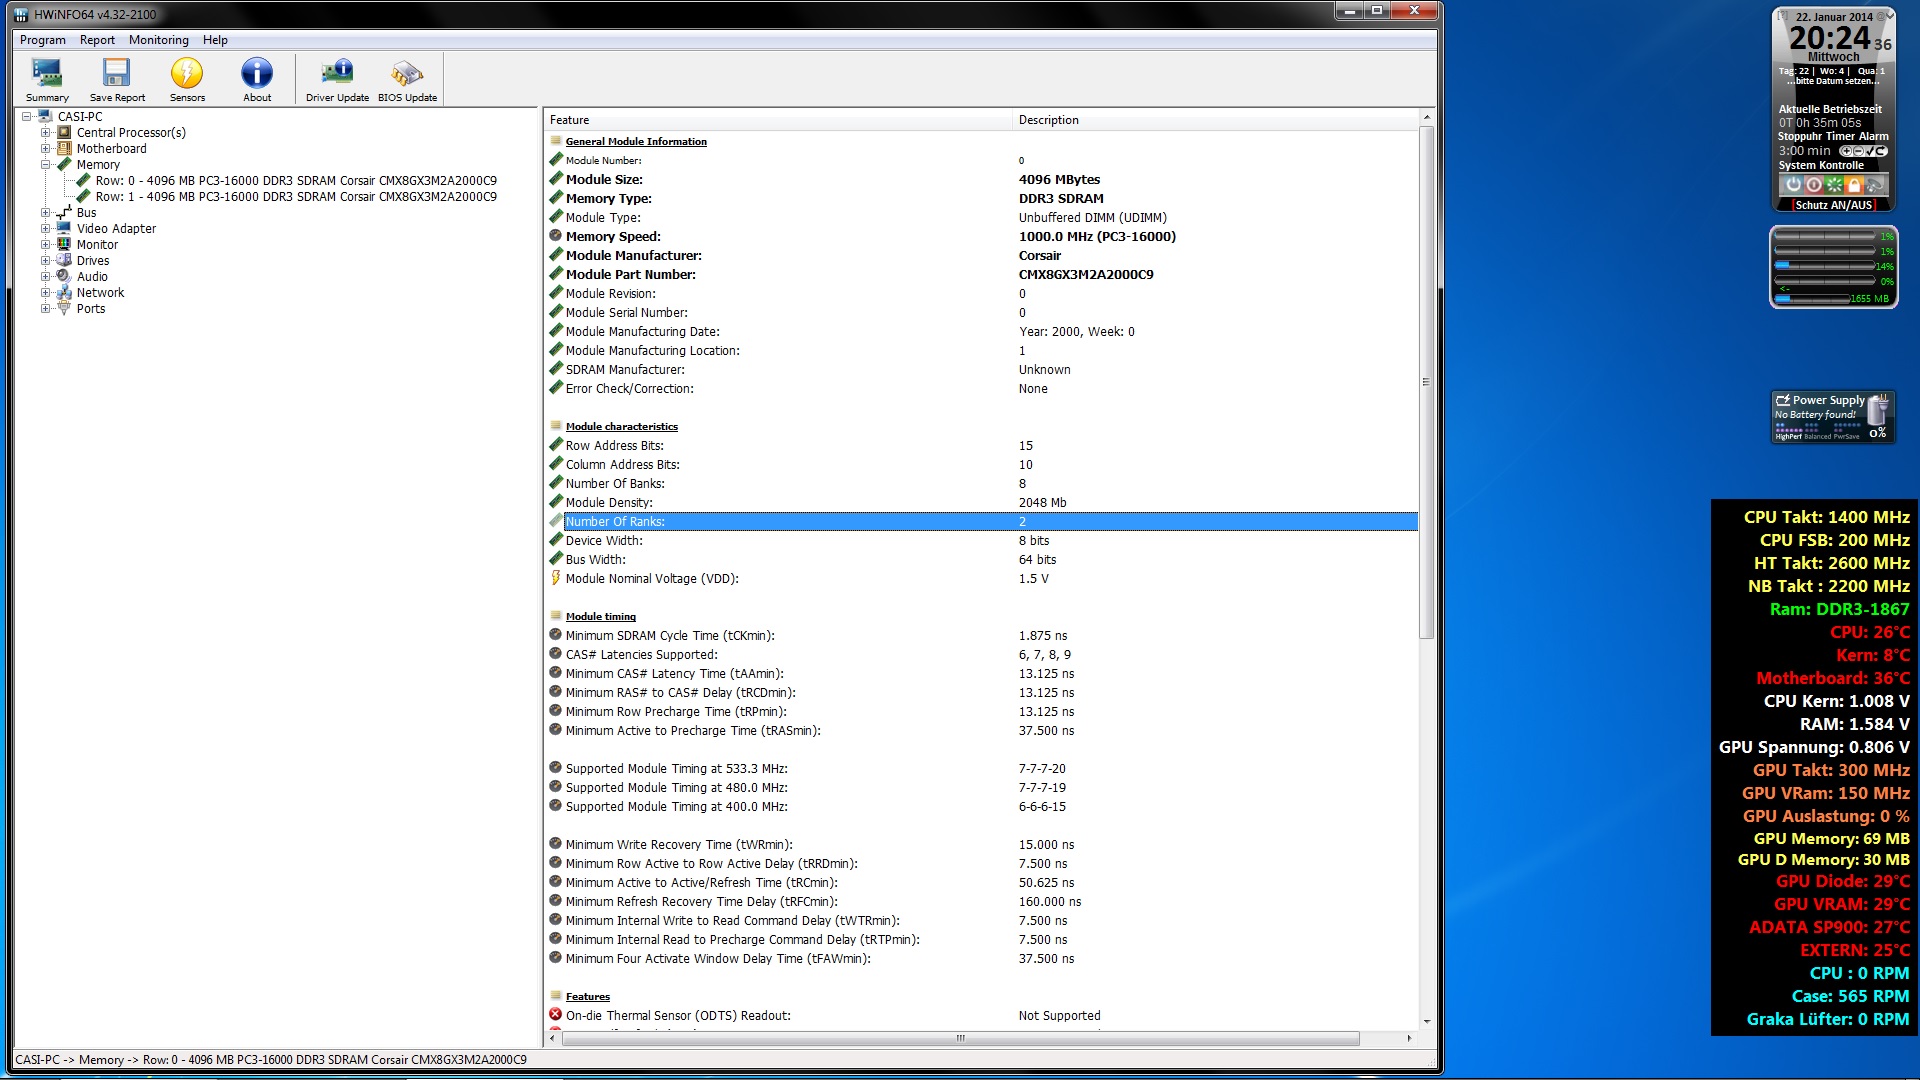Expand the Drives tree node
1920x1080 pixels.
click(x=45, y=260)
